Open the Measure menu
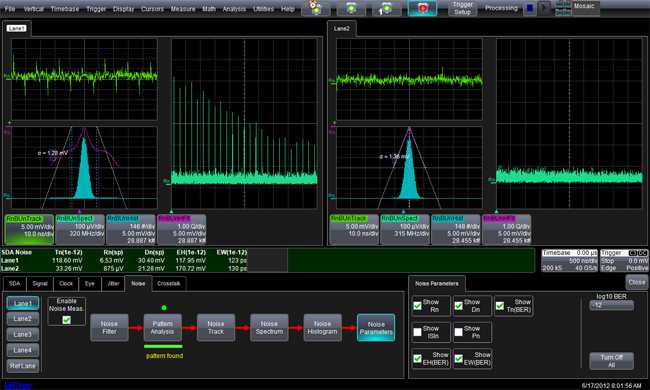Viewport: 650px width, 390px height. coord(183,9)
